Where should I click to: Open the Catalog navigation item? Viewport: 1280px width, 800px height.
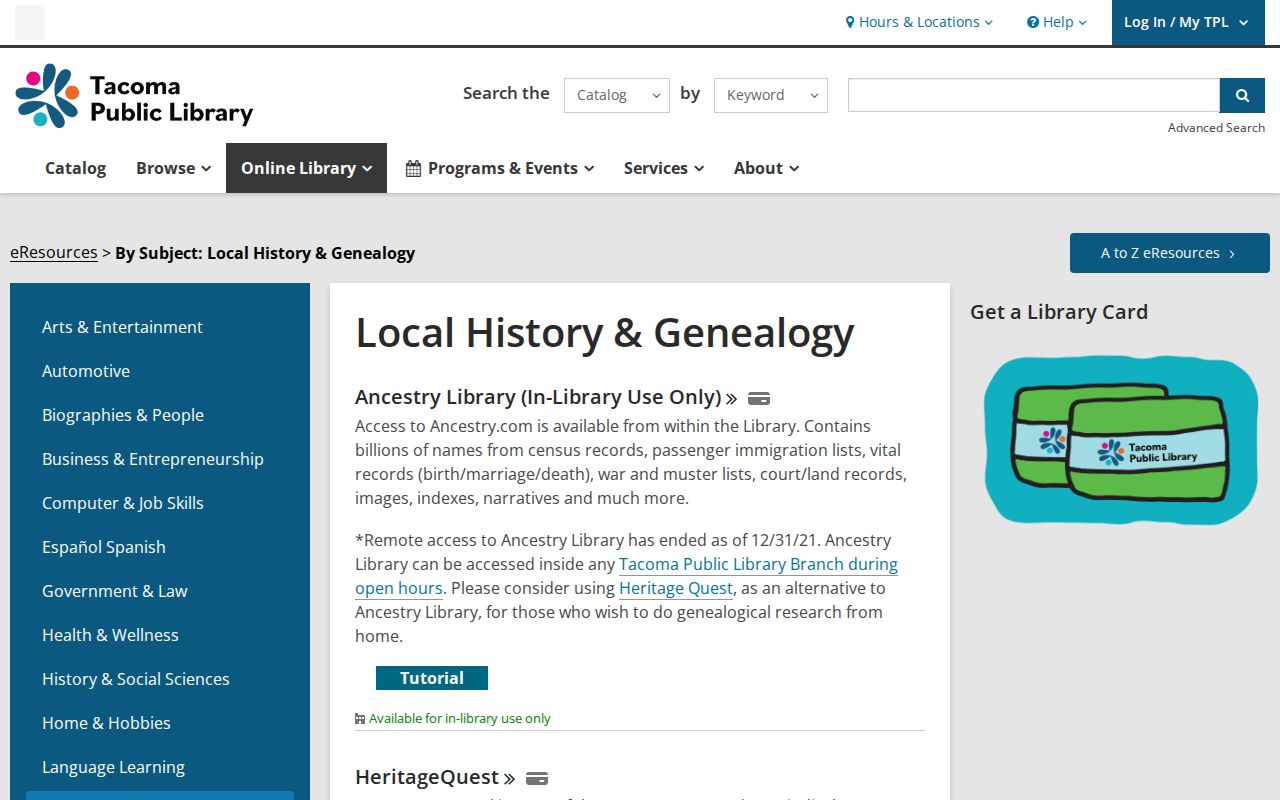75,168
